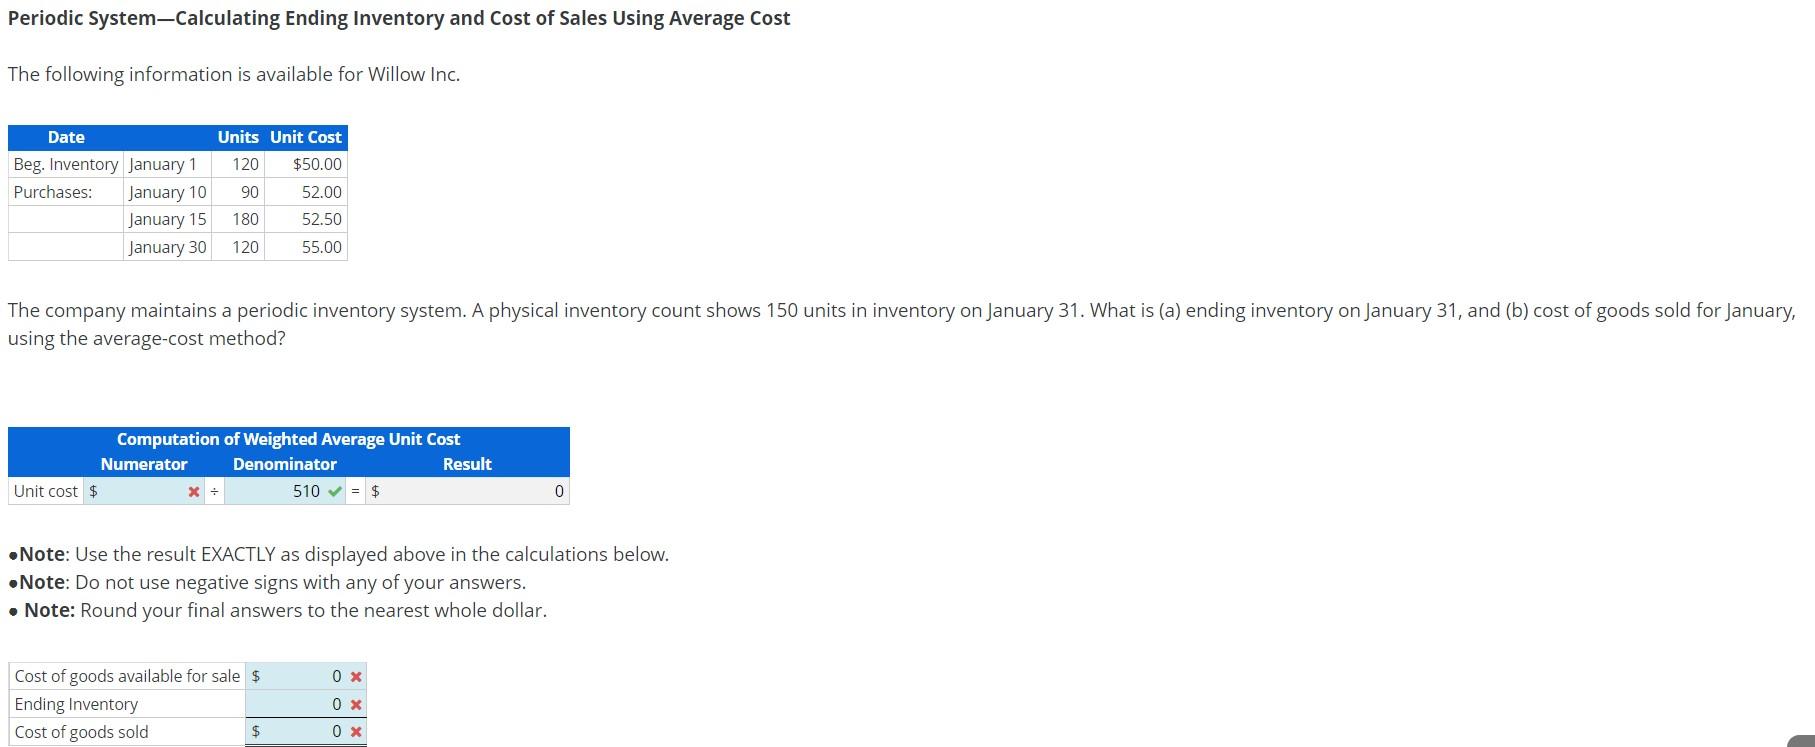Screen dimensions: 1815x747
Task: Click the red X next to Cost of goods sold
Action: pos(355,731)
